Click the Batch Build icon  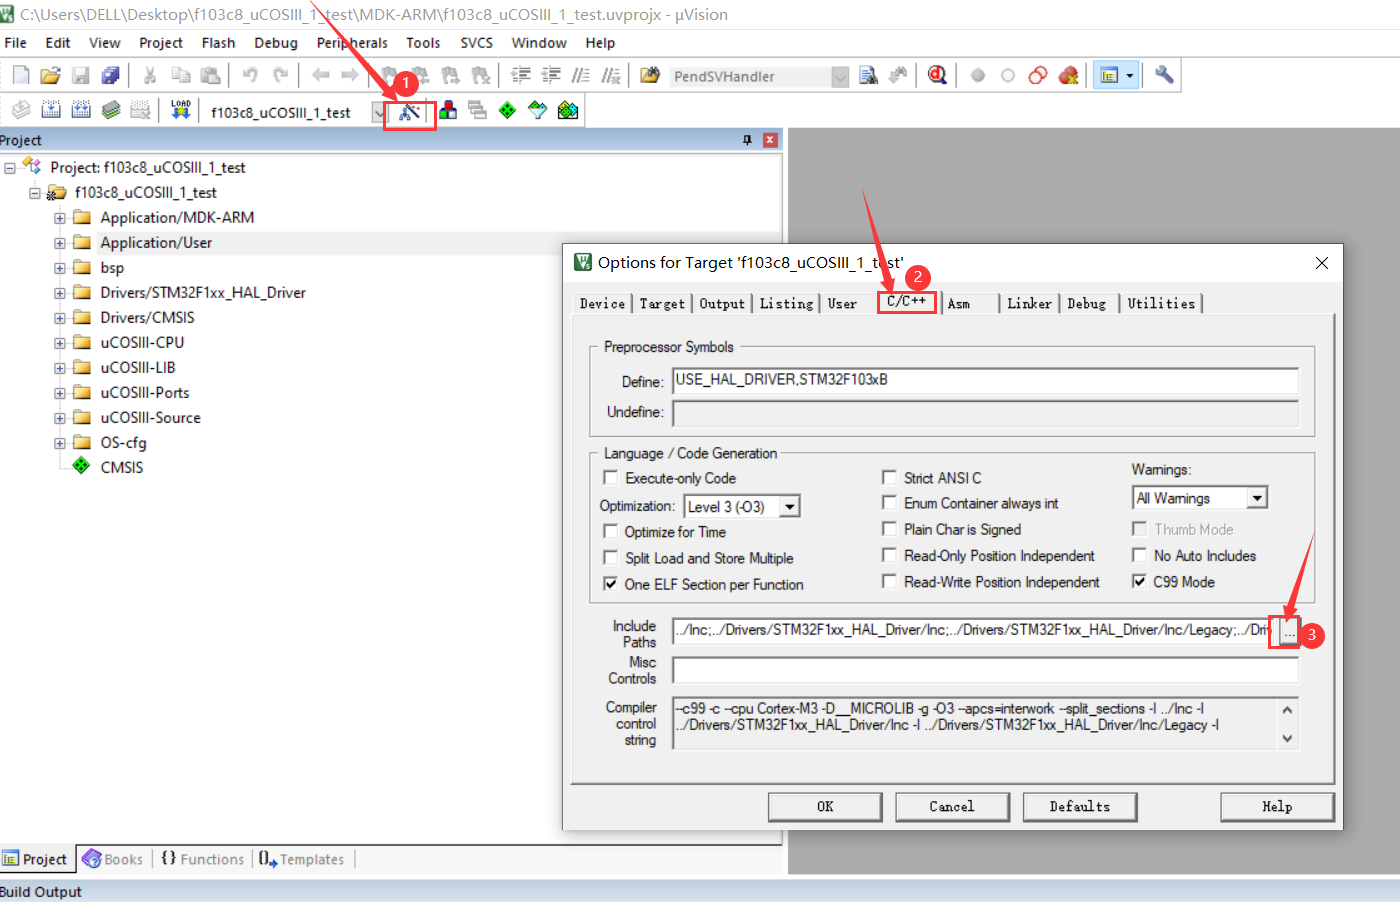111,110
